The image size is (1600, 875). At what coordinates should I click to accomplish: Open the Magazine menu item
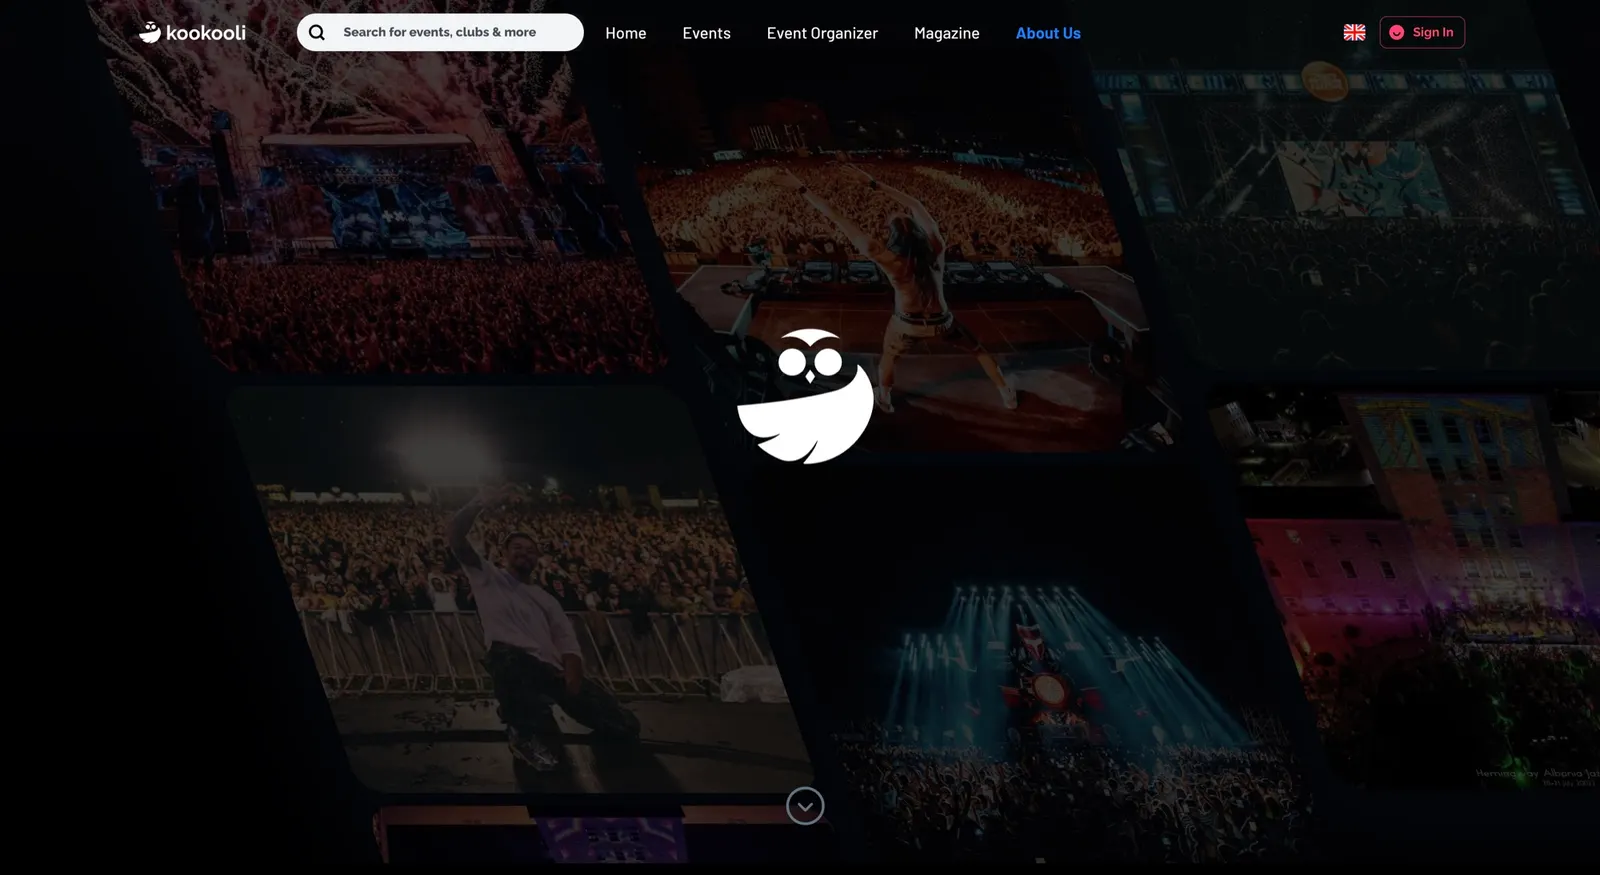tap(947, 33)
